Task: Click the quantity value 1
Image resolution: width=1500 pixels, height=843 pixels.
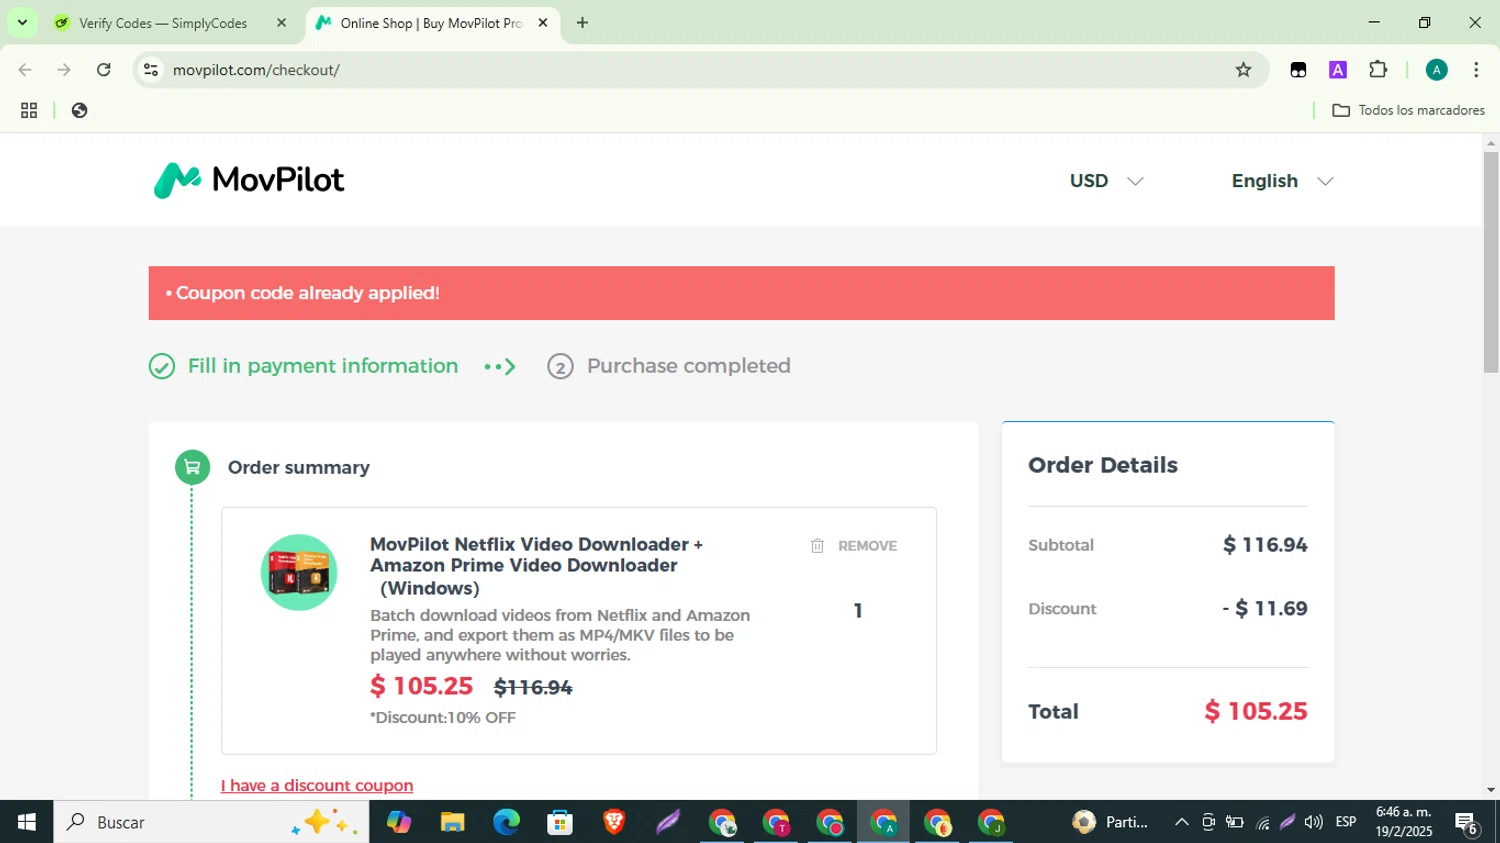Action: point(858,611)
